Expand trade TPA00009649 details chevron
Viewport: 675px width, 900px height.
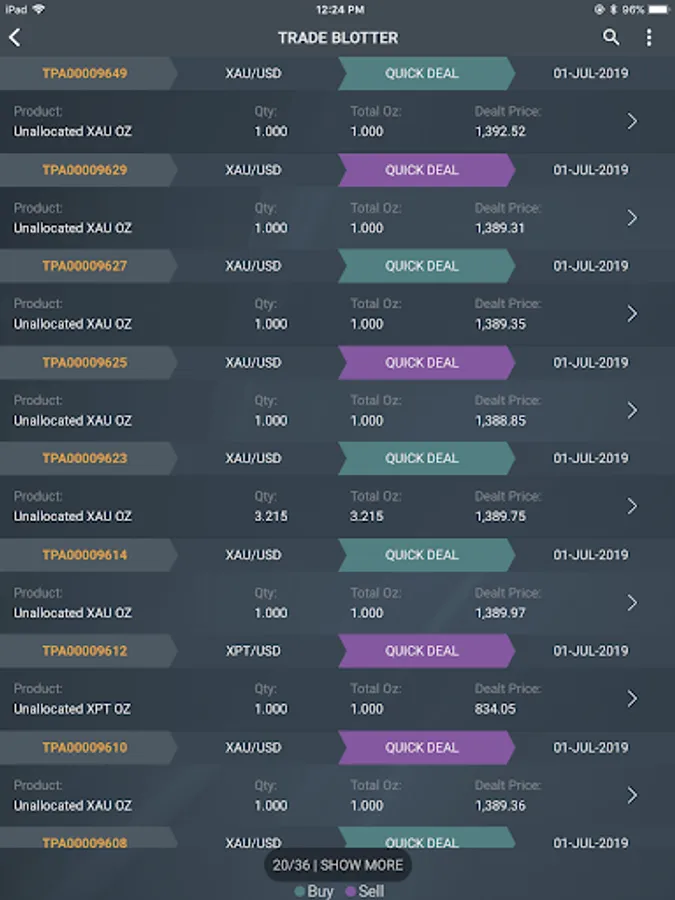coord(632,121)
